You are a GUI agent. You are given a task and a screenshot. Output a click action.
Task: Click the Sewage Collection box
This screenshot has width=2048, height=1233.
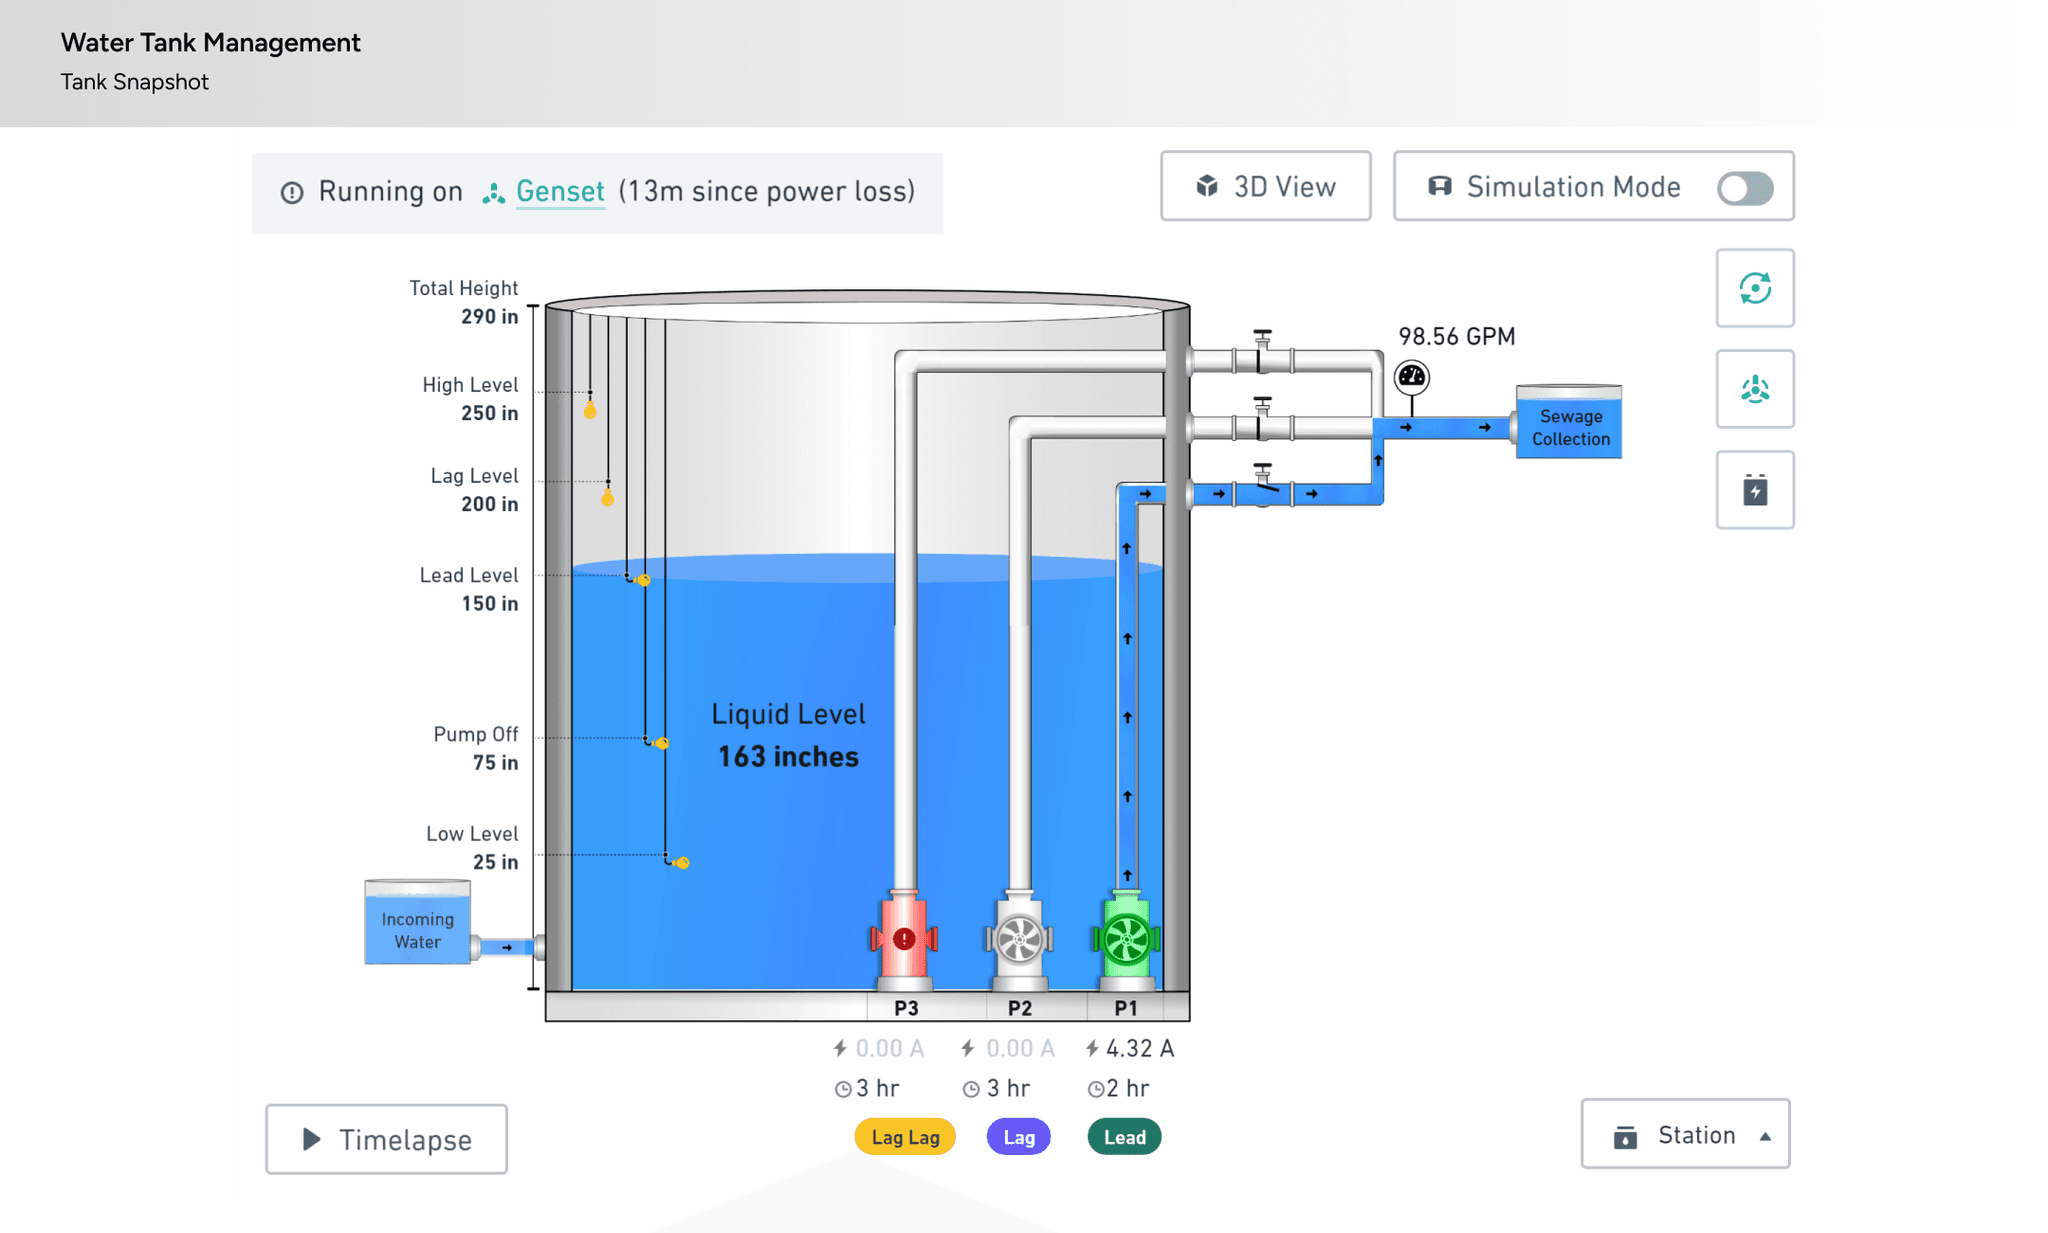[1569, 426]
